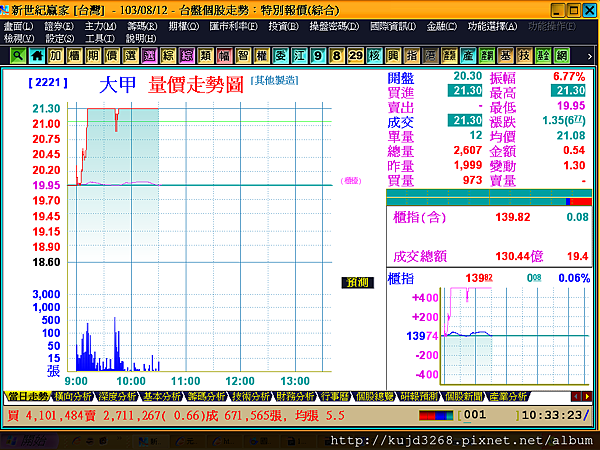Open the Windows 開始 start button

click(x=29, y=441)
